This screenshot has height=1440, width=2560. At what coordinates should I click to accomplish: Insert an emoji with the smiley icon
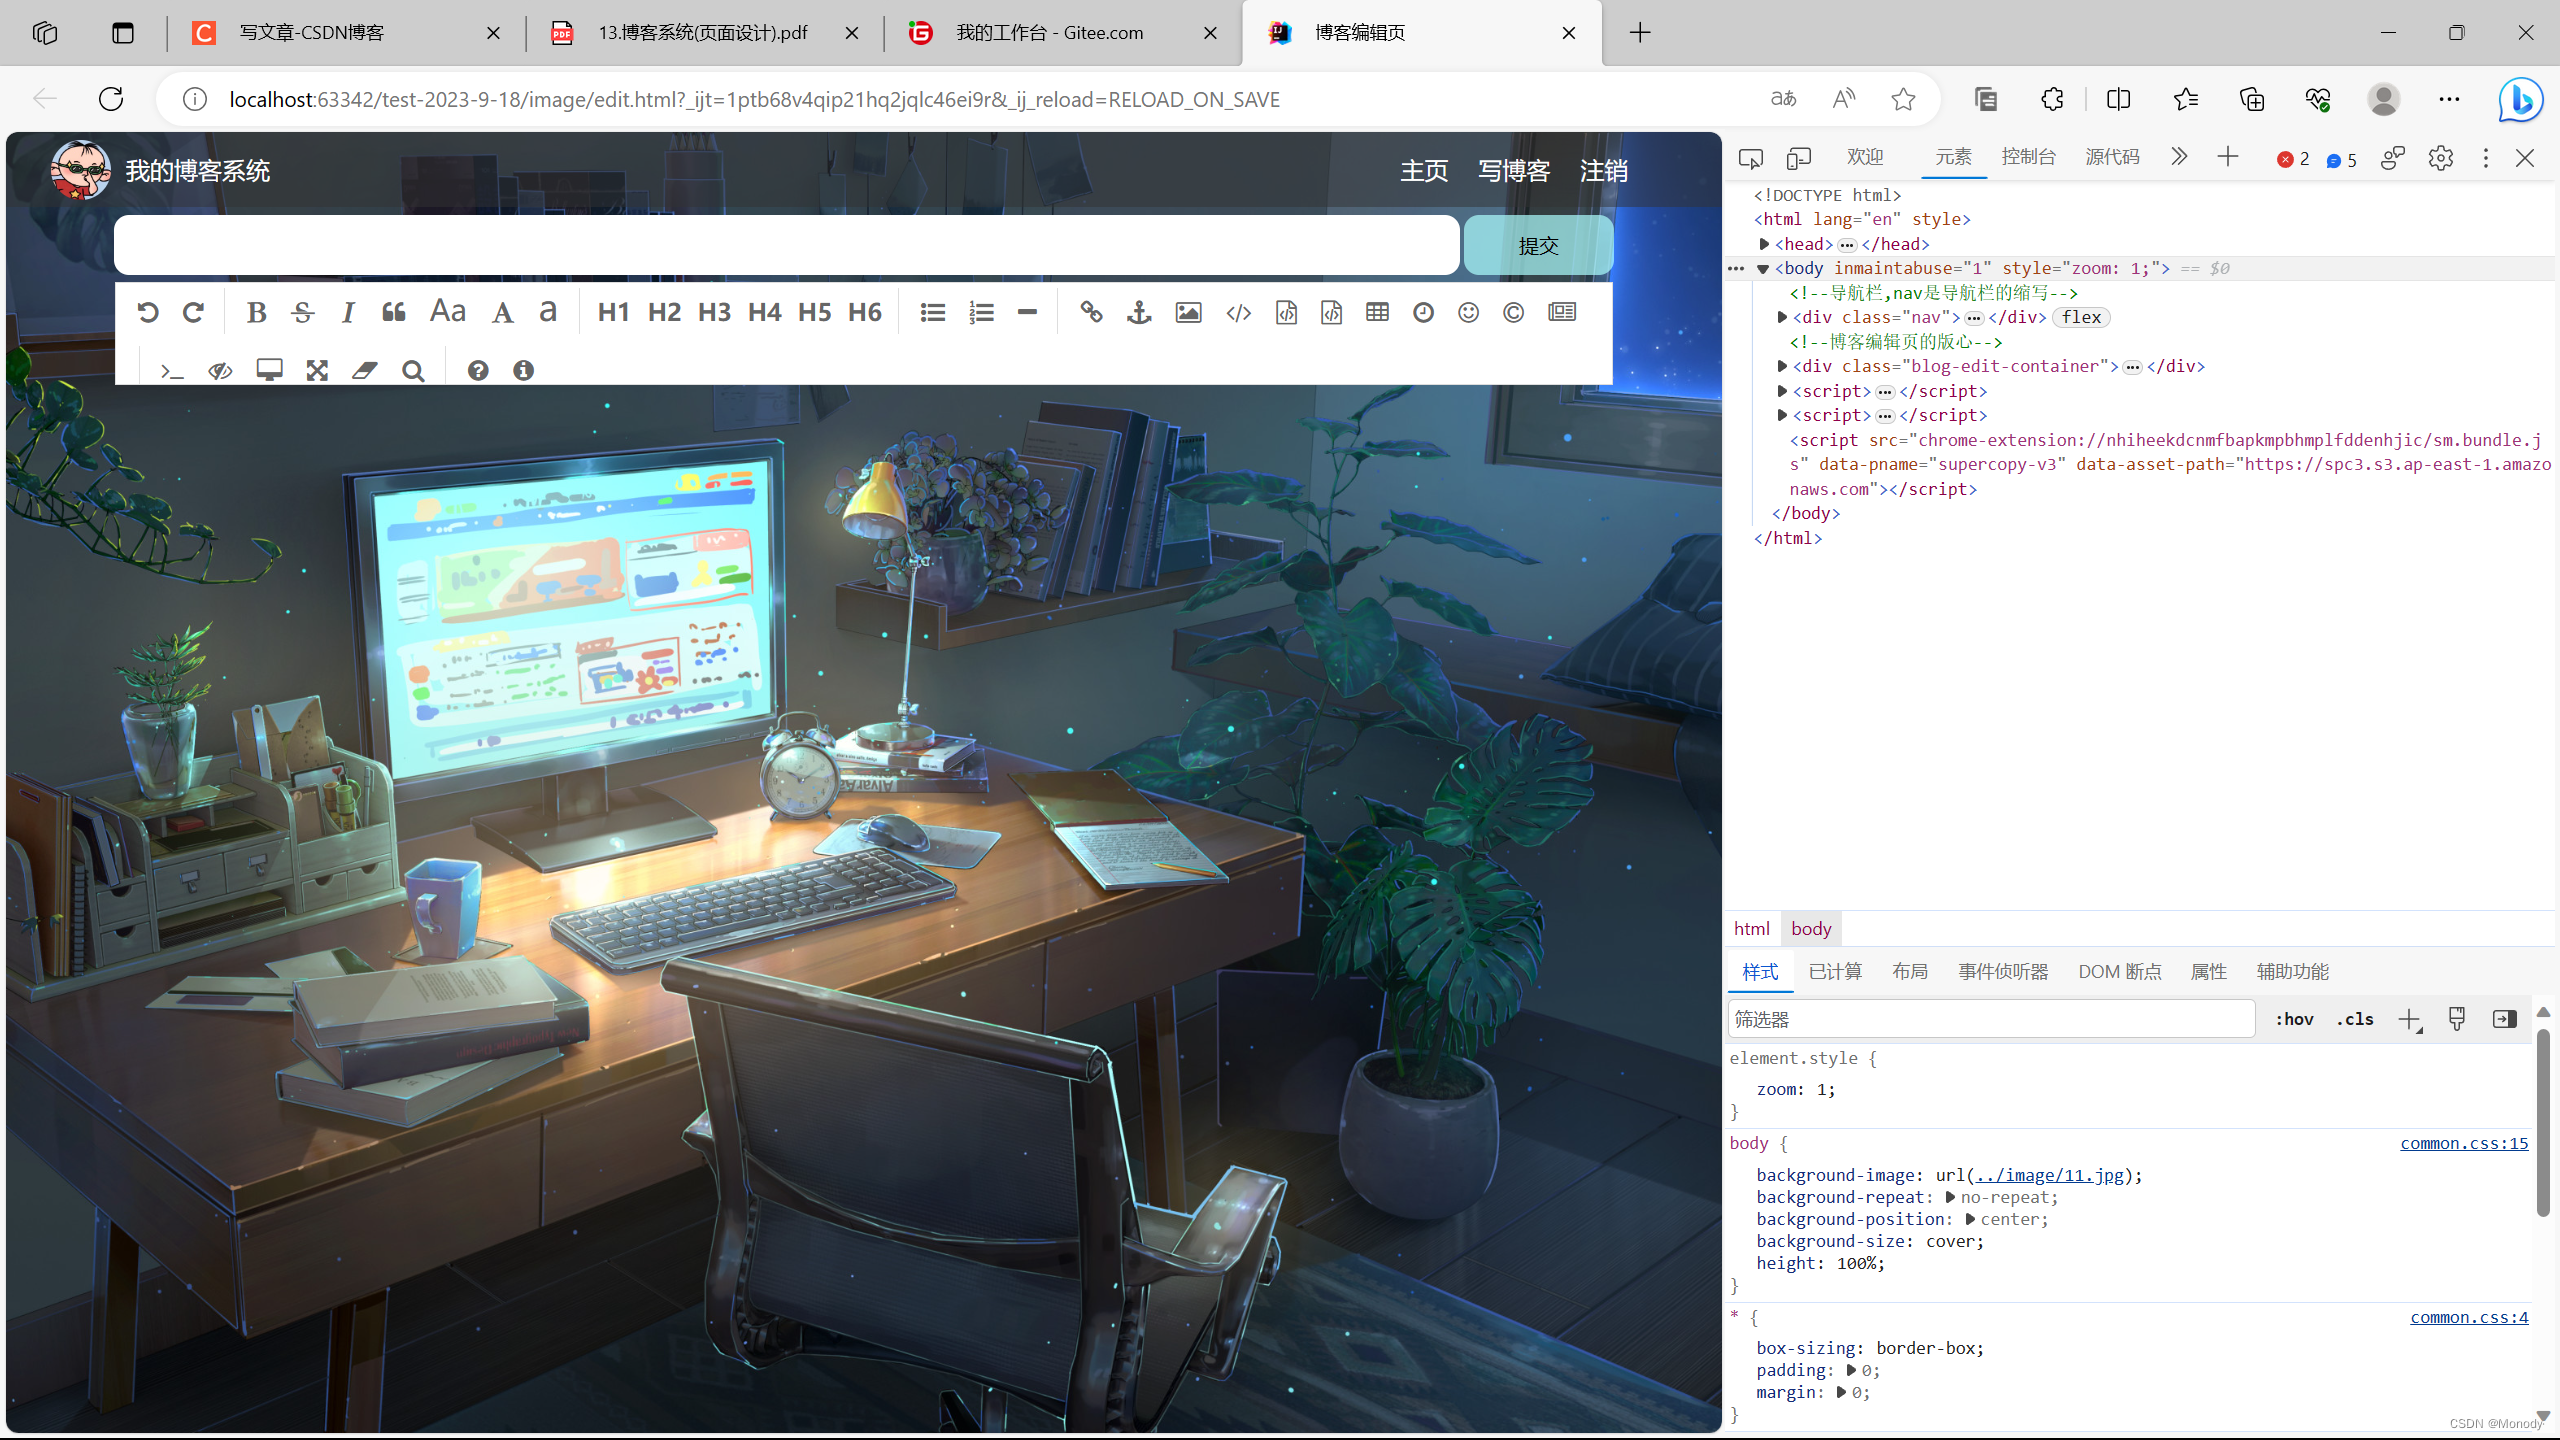click(1468, 312)
